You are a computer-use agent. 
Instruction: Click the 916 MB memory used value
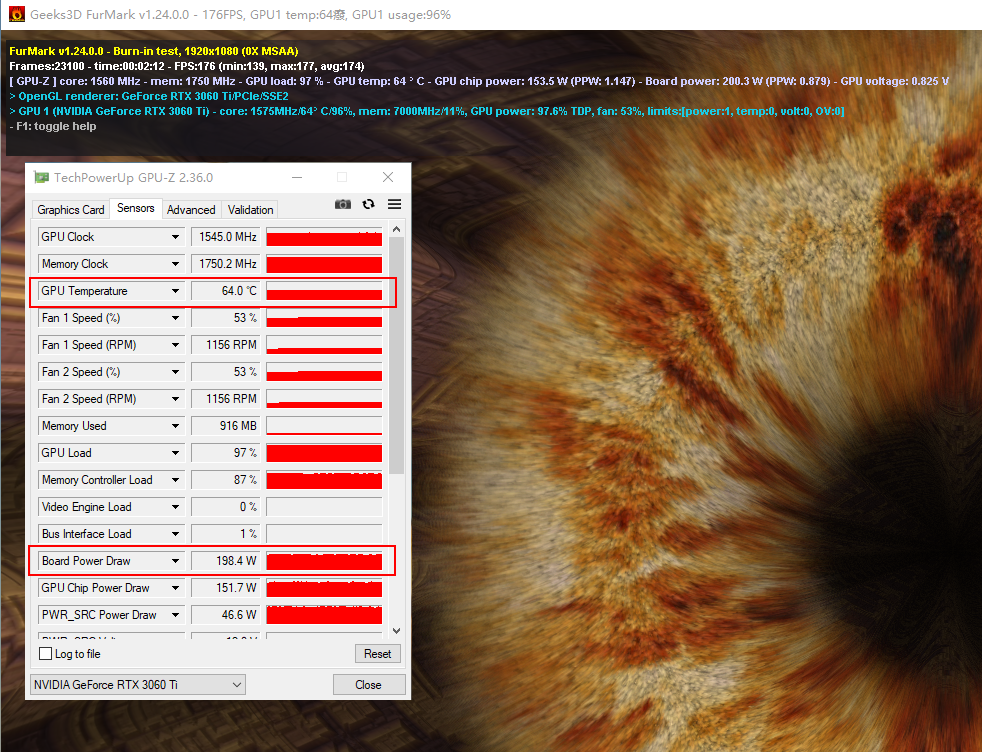point(225,426)
